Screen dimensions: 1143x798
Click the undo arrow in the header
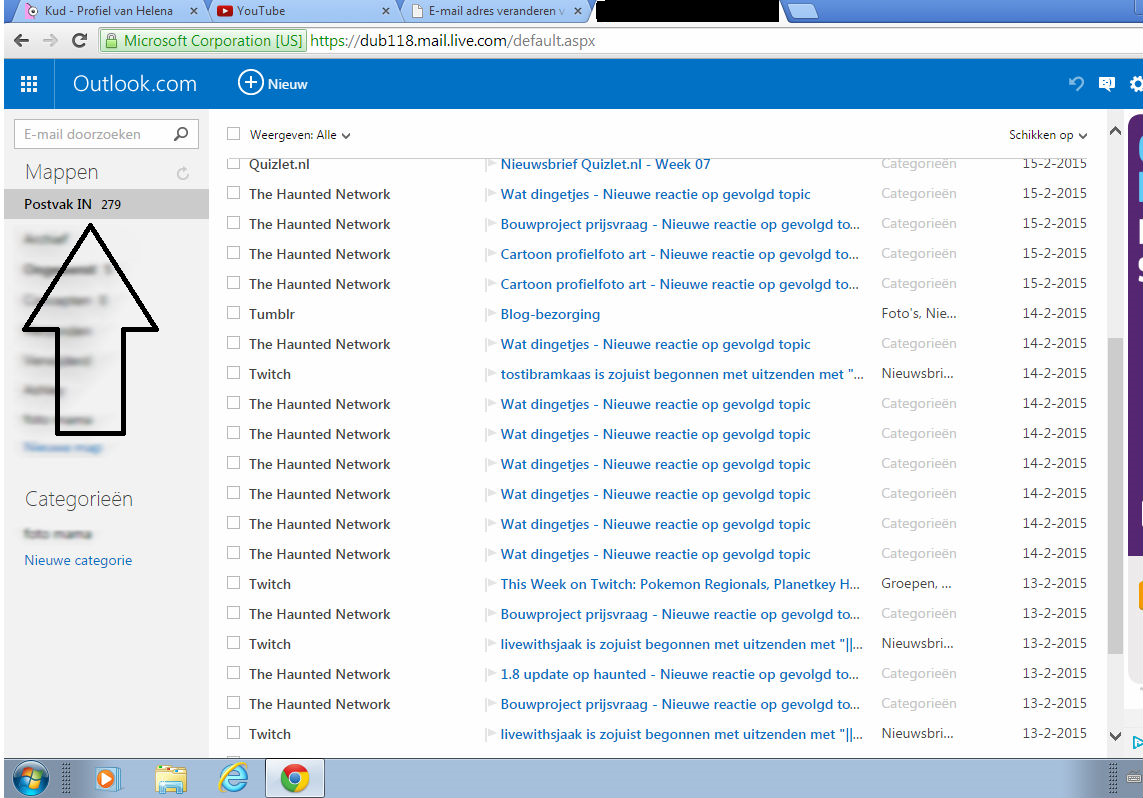(x=1076, y=84)
